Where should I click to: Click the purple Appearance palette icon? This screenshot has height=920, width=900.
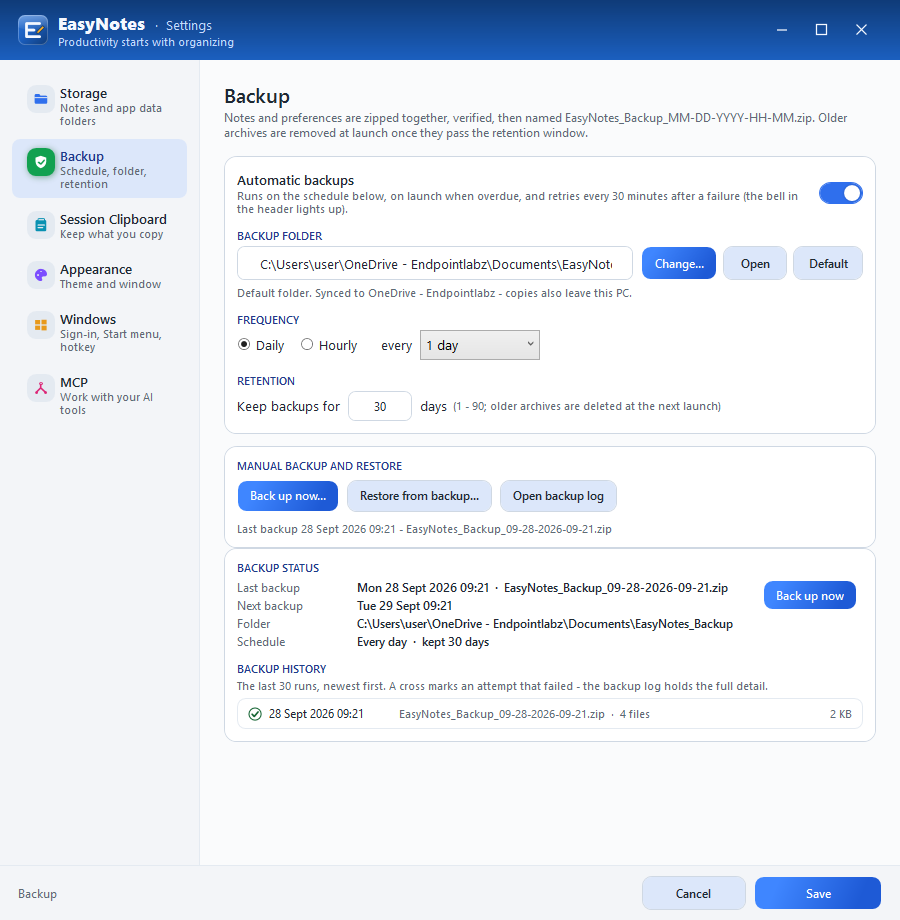pos(40,275)
